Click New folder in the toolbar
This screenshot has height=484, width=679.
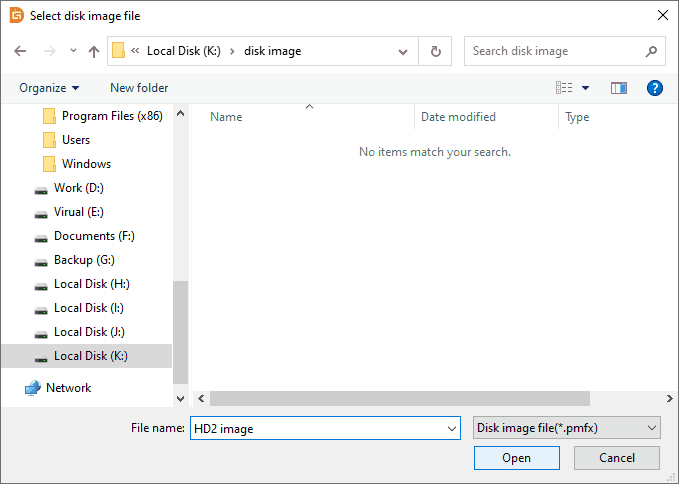[x=139, y=88]
